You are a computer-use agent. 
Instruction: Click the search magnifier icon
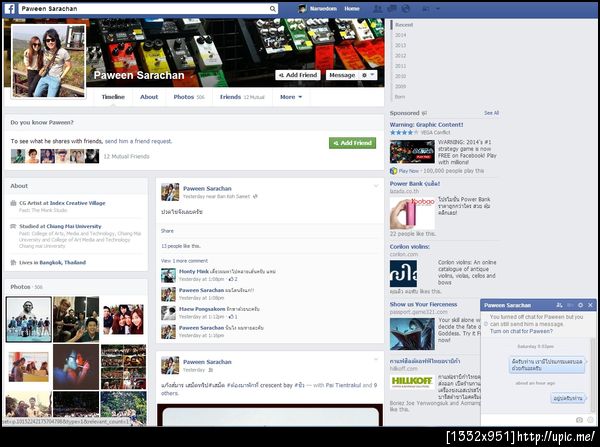(x=272, y=8)
